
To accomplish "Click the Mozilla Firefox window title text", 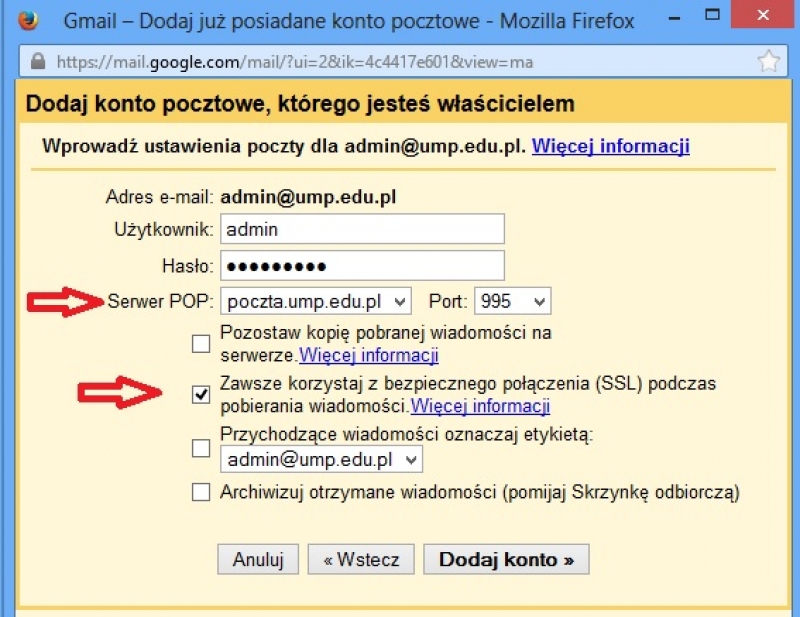I will (x=350, y=20).
